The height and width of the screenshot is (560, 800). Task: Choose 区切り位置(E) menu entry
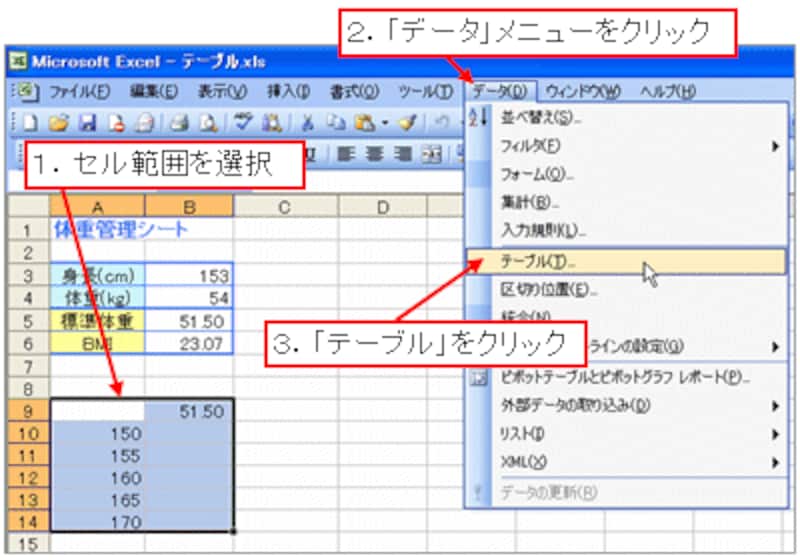point(627,290)
